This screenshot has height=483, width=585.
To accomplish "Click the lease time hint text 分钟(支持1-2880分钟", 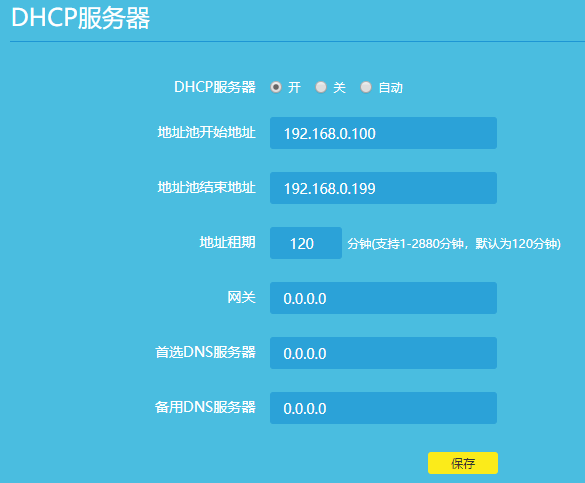I will click(406, 244).
